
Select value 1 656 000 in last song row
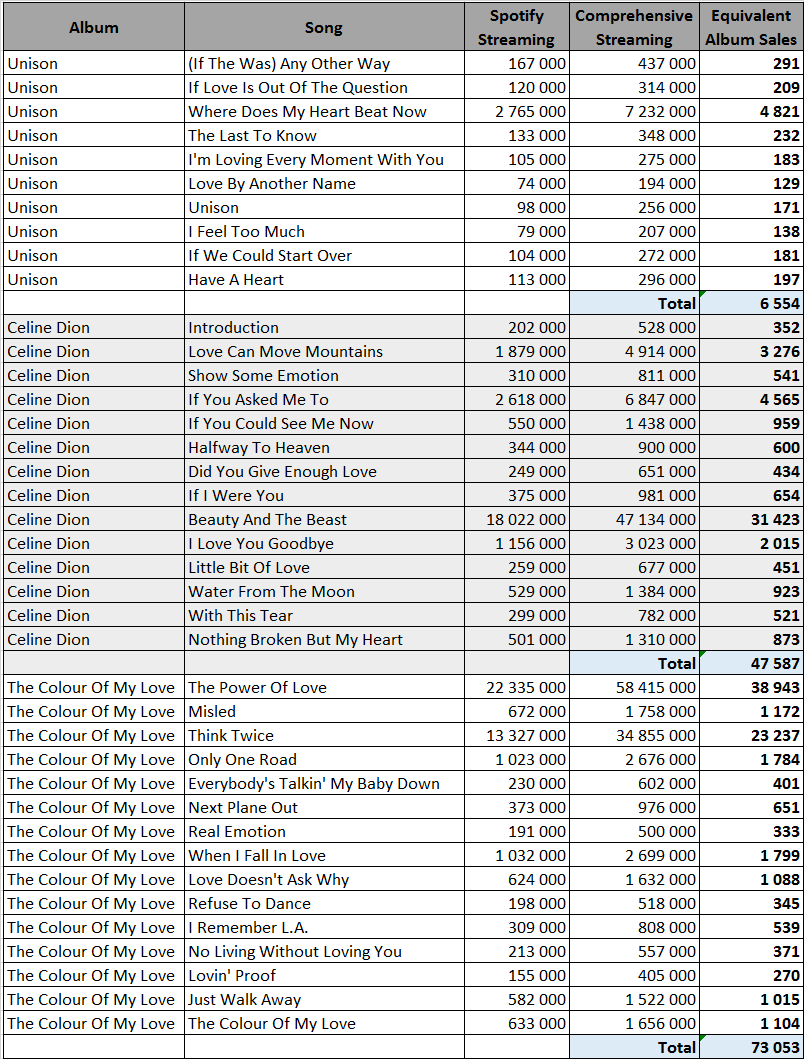pos(634,1023)
